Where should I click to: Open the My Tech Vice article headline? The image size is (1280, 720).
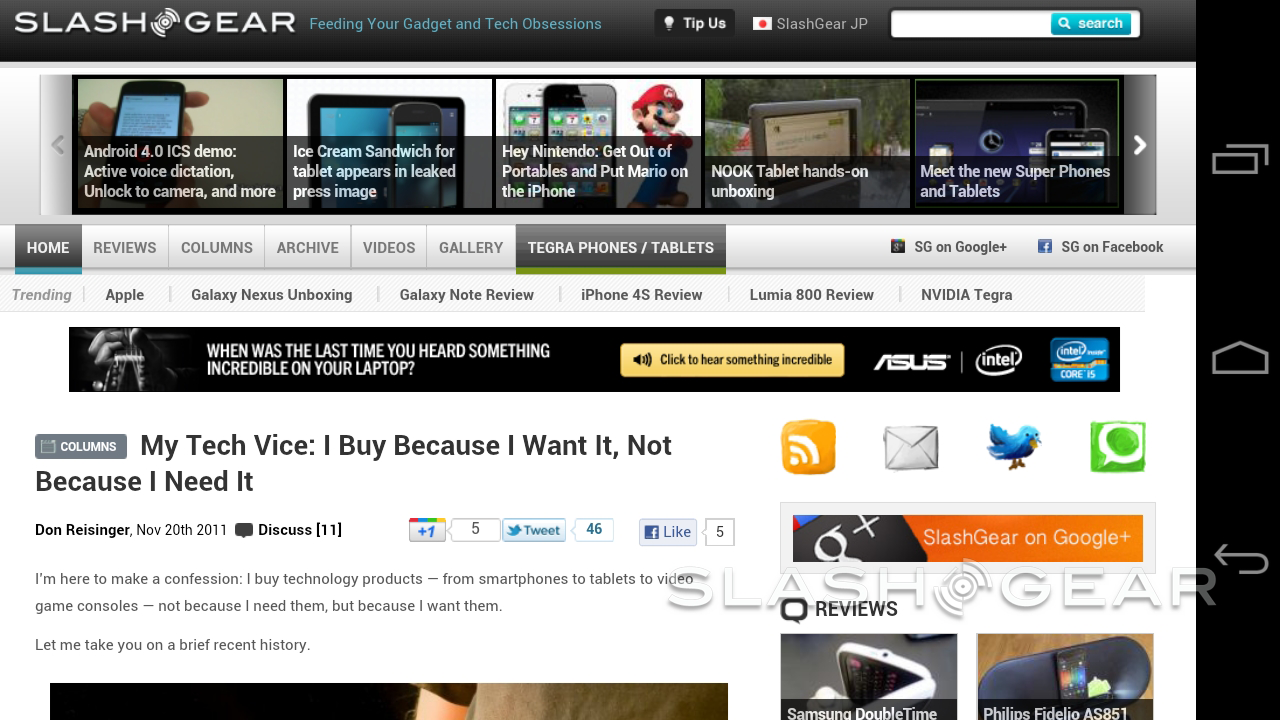(354, 463)
